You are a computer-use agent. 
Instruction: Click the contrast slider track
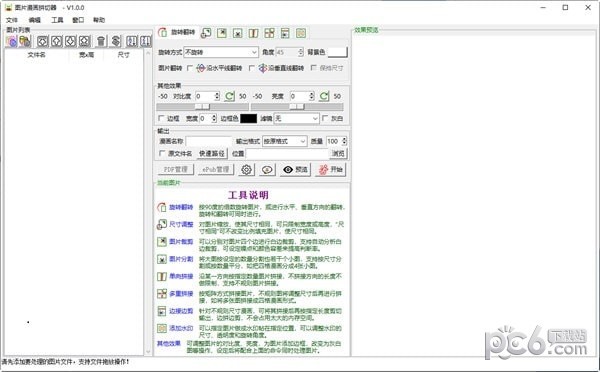(x=202, y=107)
